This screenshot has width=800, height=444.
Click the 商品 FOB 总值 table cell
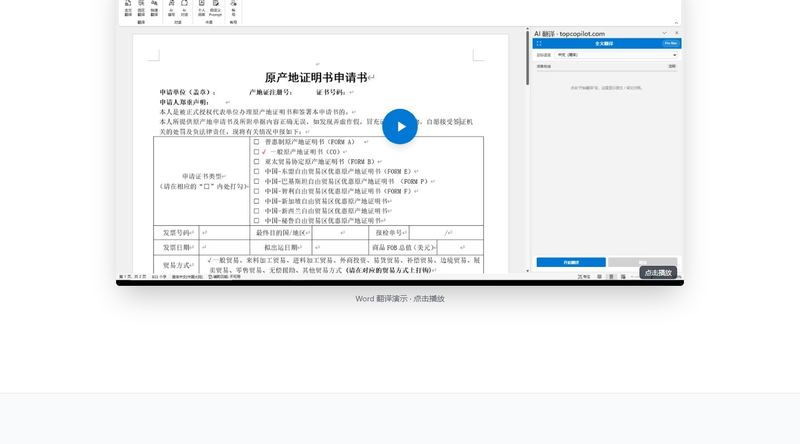403,248
